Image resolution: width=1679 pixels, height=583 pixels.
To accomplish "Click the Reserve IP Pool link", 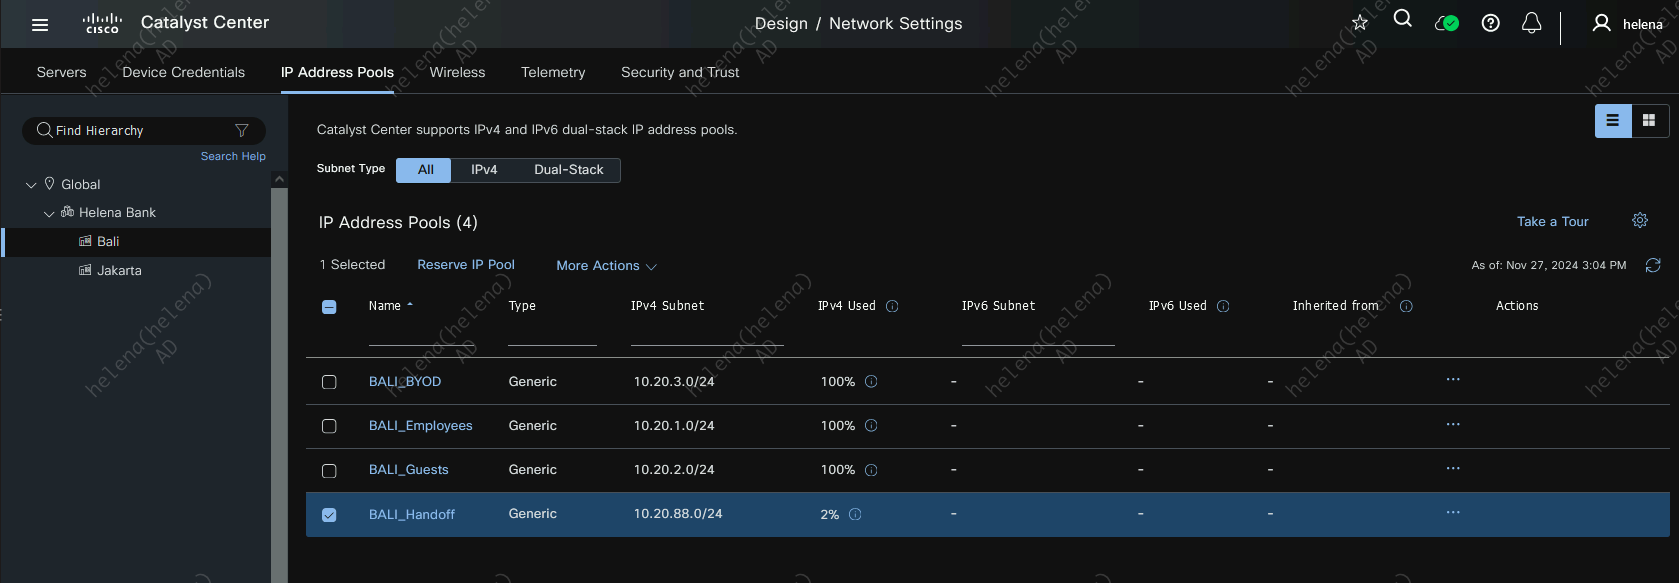I will [x=465, y=265].
